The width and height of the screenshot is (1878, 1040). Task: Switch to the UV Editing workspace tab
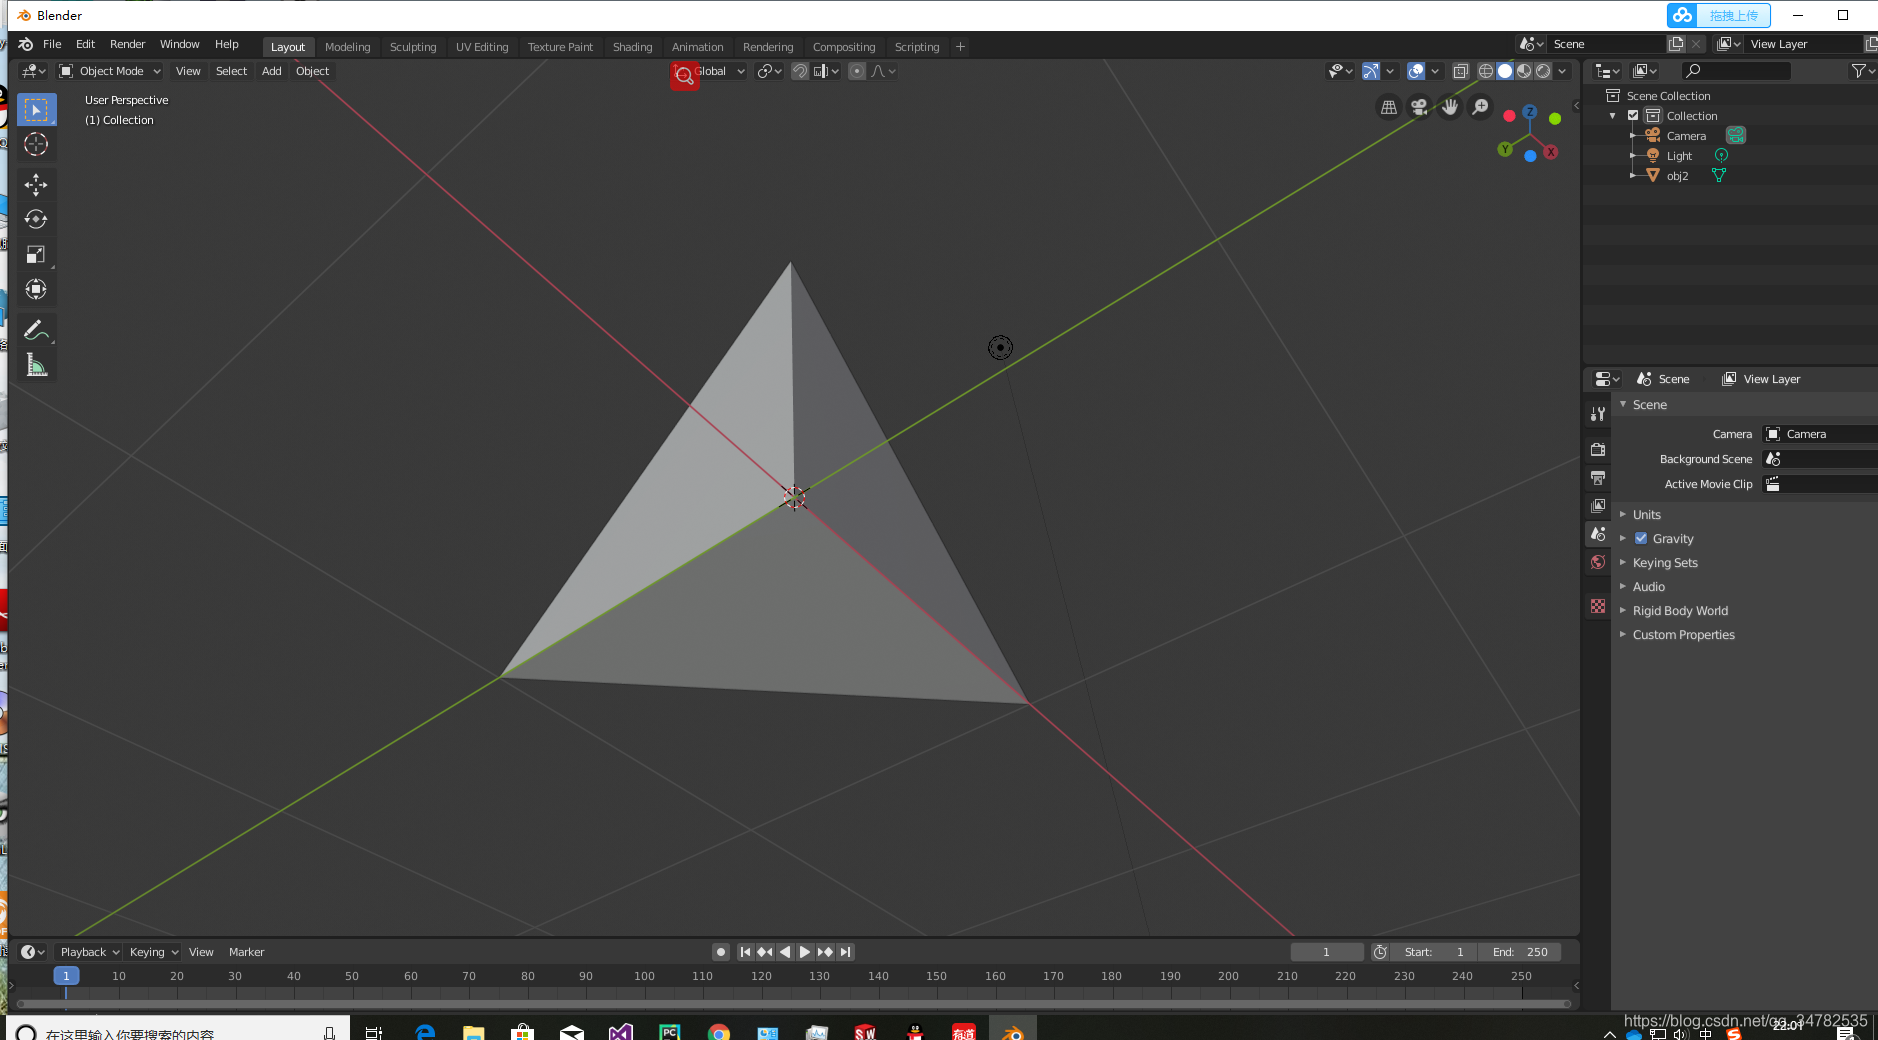pyautogui.click(x=482, y=47)
